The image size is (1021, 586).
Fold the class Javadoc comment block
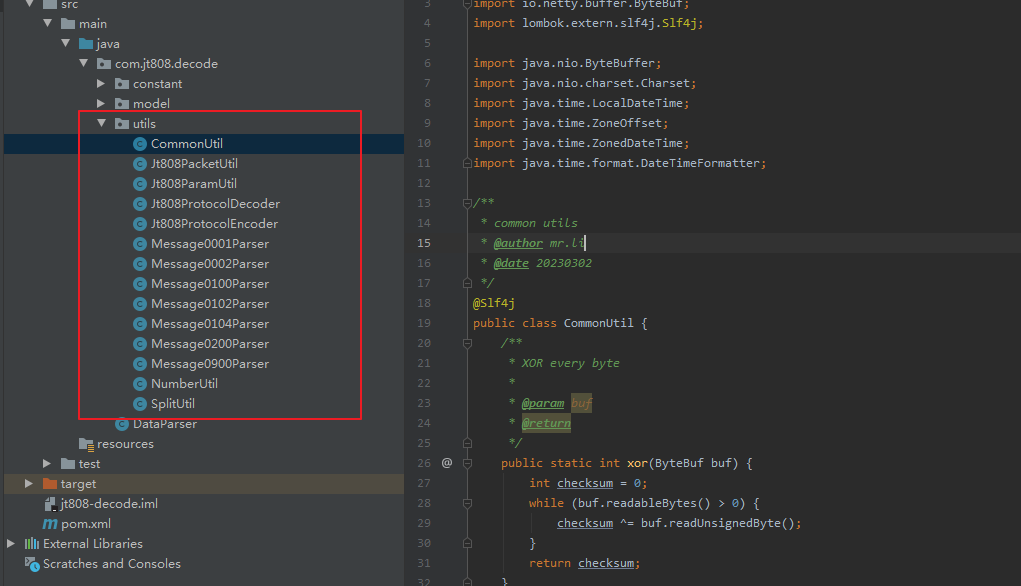click(x=466, y=203)
